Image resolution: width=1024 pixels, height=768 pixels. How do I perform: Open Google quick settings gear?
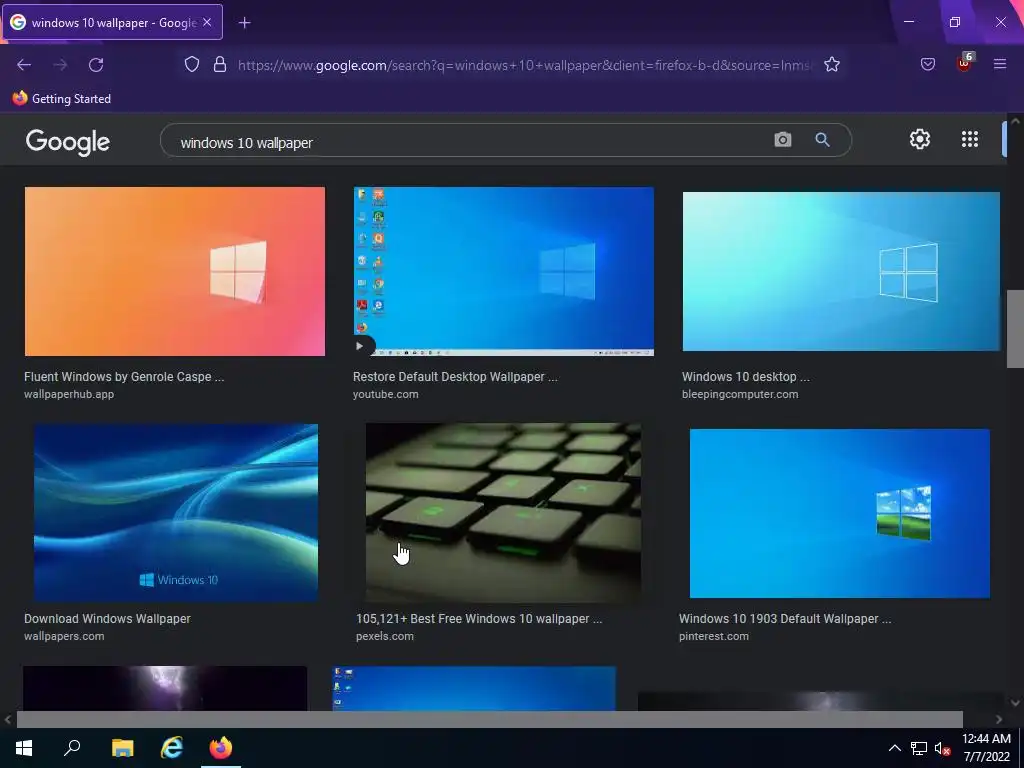tap(920, 139)
